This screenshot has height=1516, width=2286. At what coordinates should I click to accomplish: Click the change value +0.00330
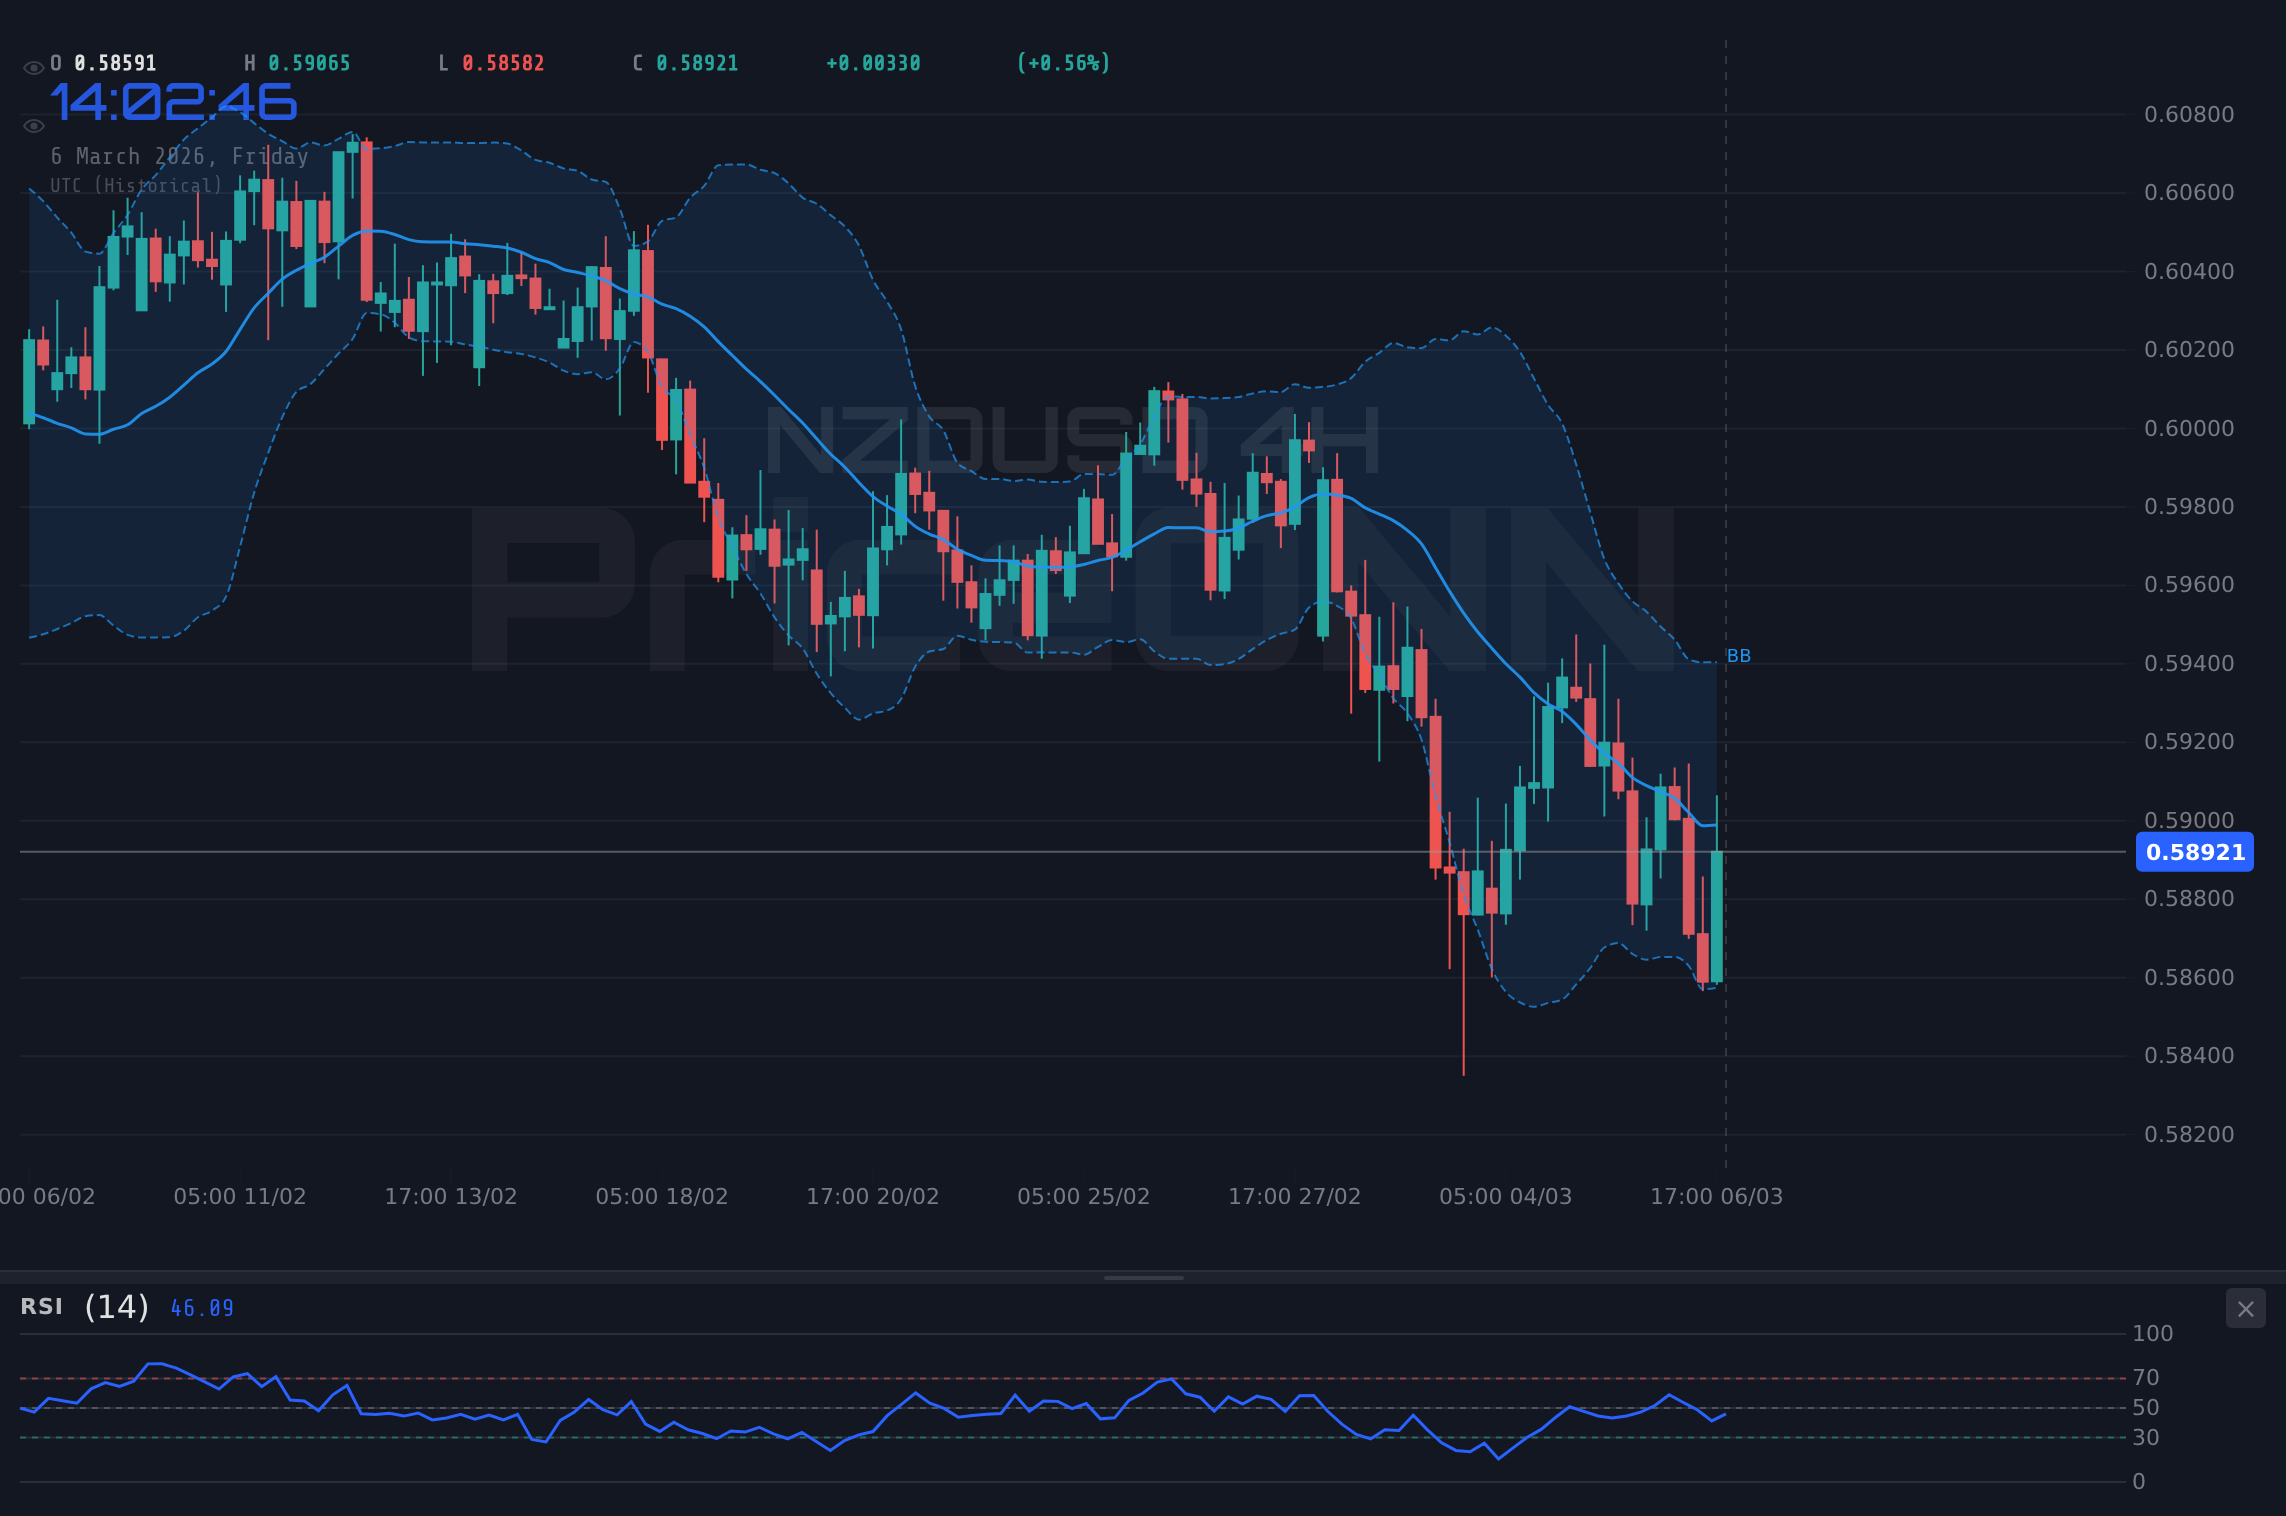click(873, 63)
